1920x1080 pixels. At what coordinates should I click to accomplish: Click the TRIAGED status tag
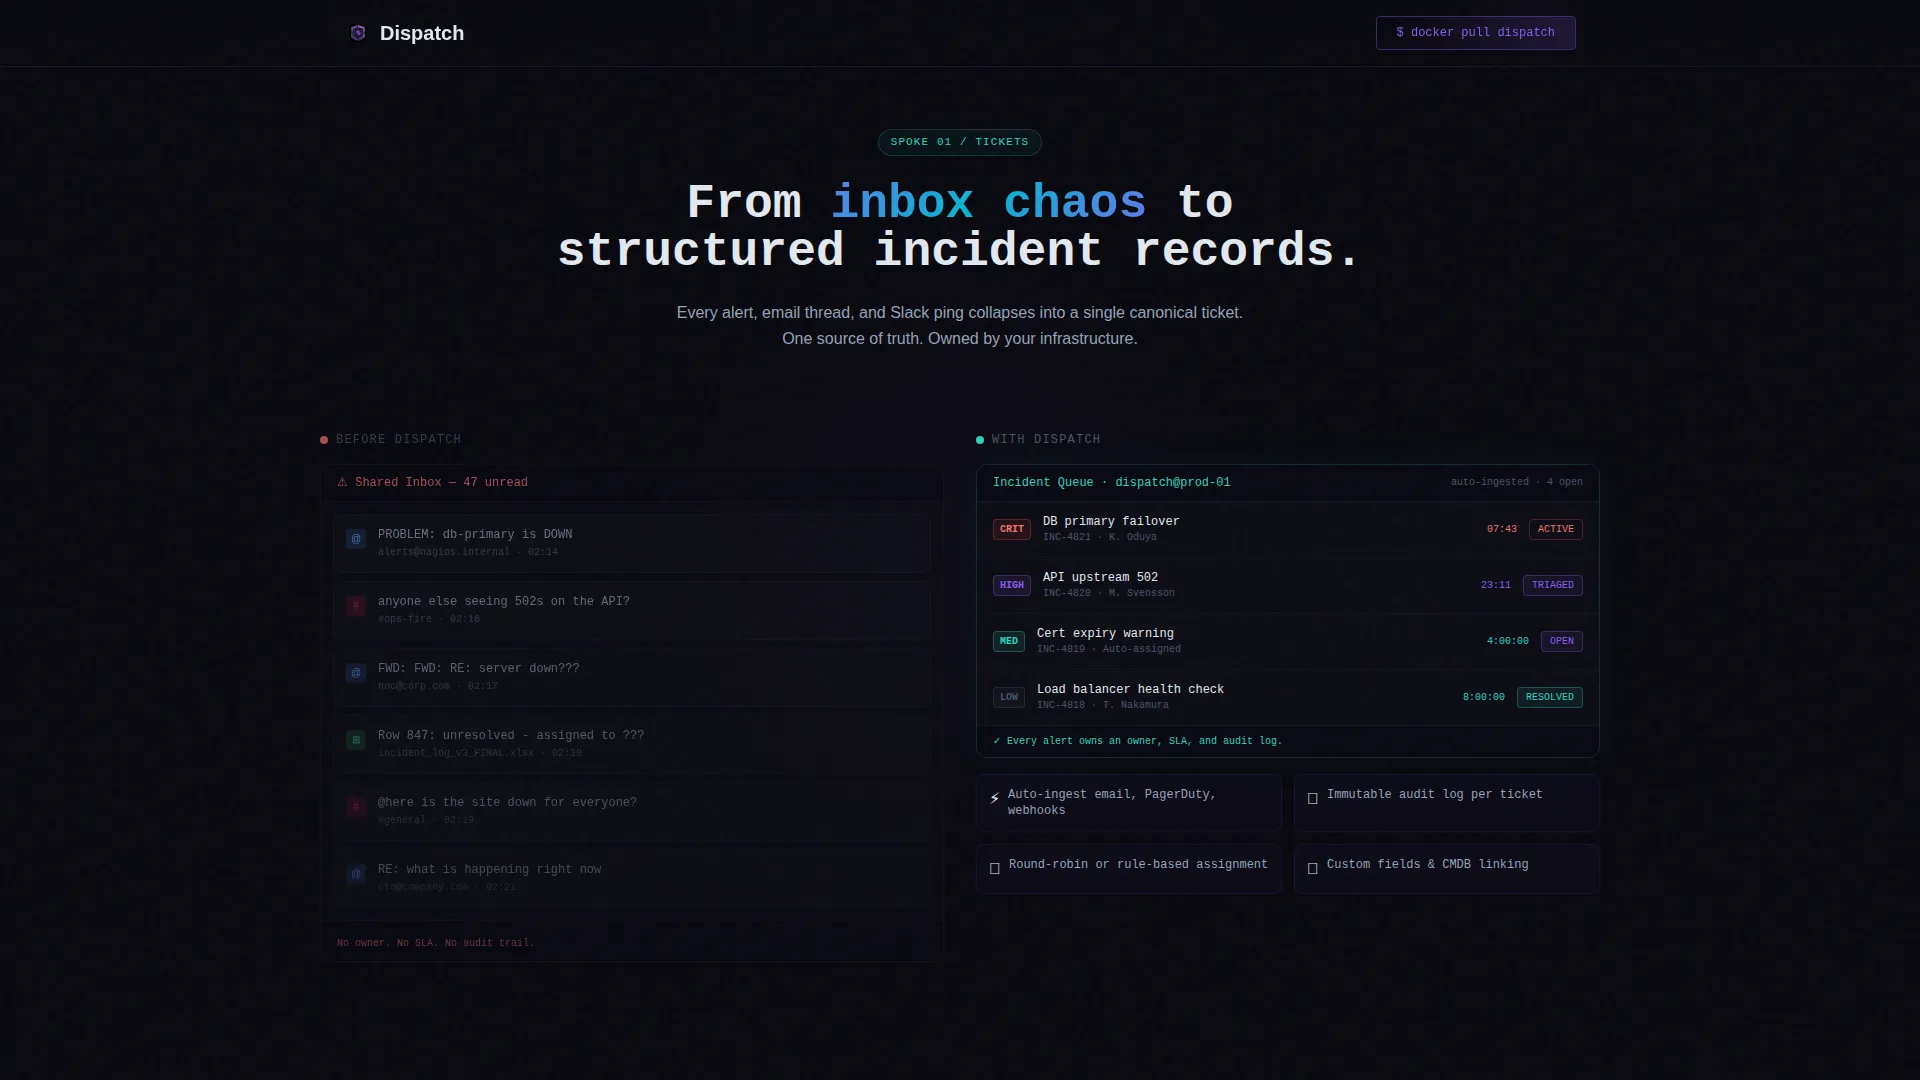click(x=1552, y=585)
